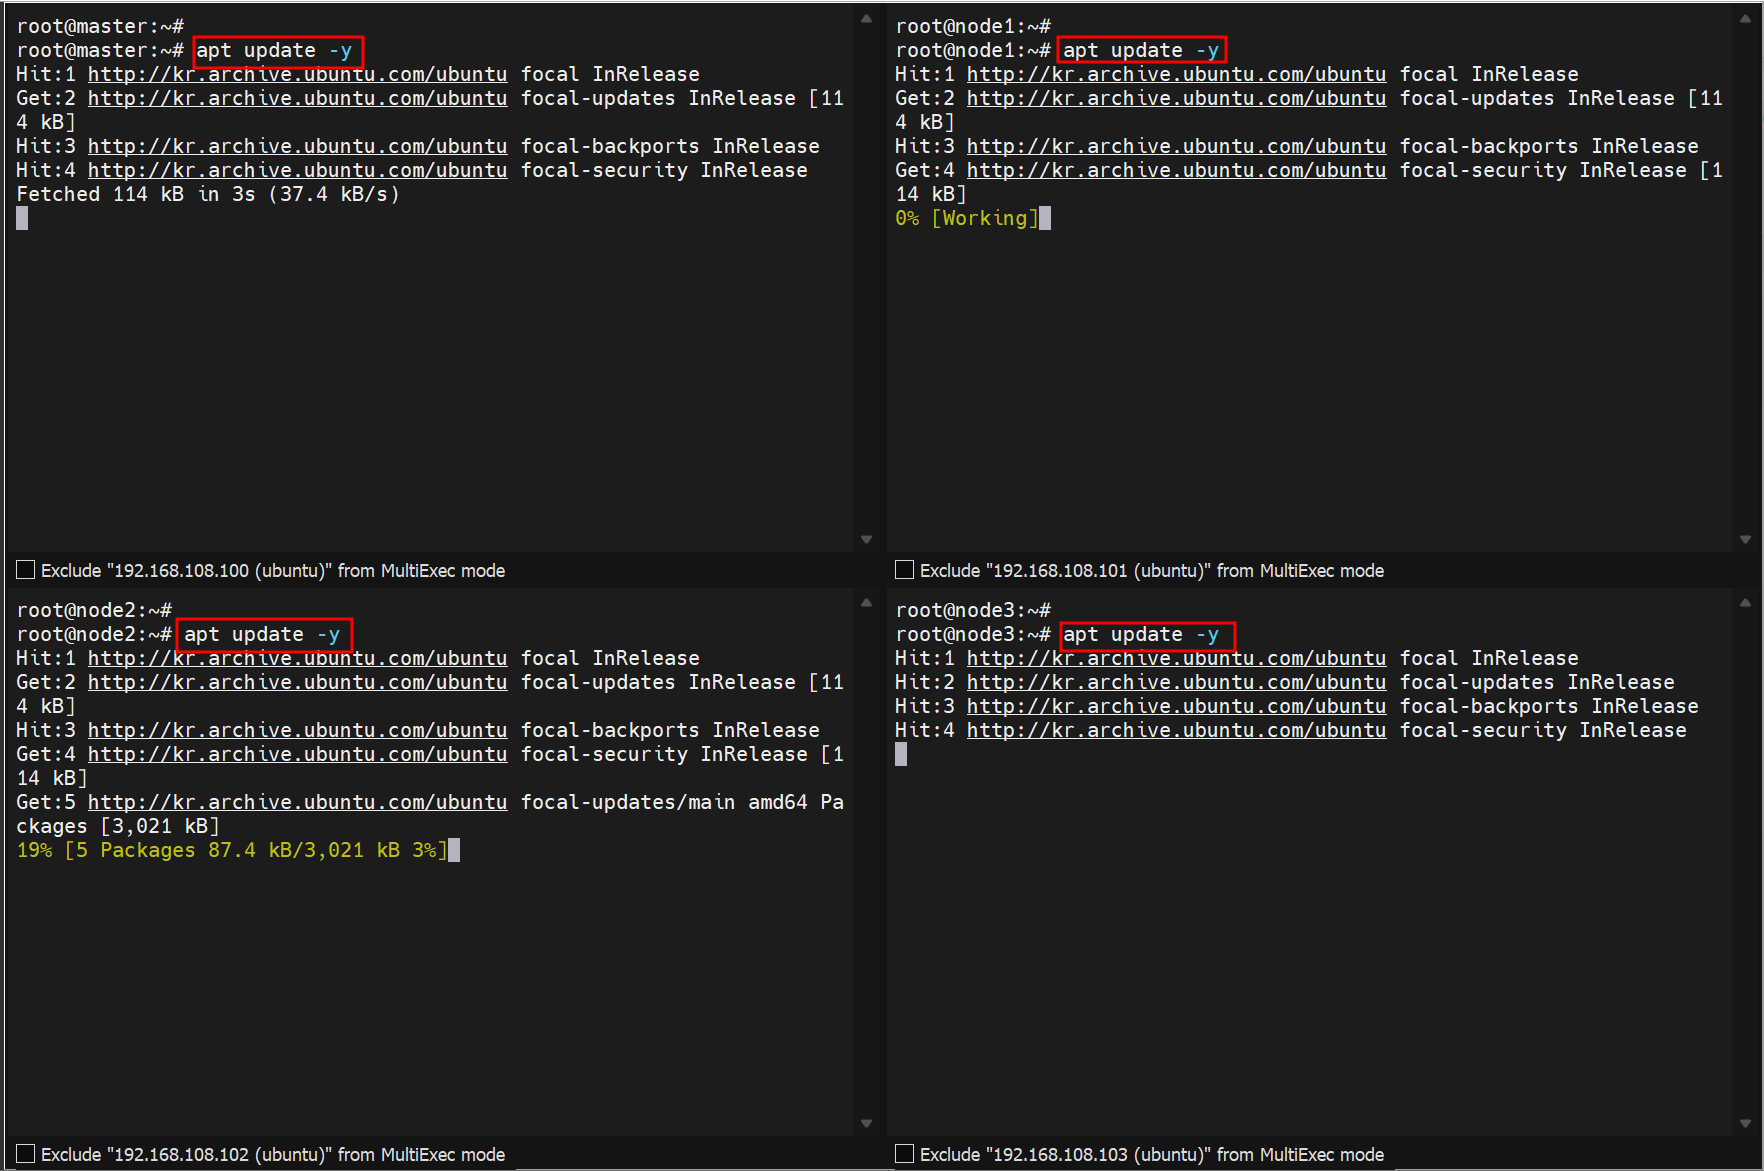Open Get:4 focal-security URL in node1 pane
This screenshot has width=1764, height=1171.
[x=1176, y=170]
